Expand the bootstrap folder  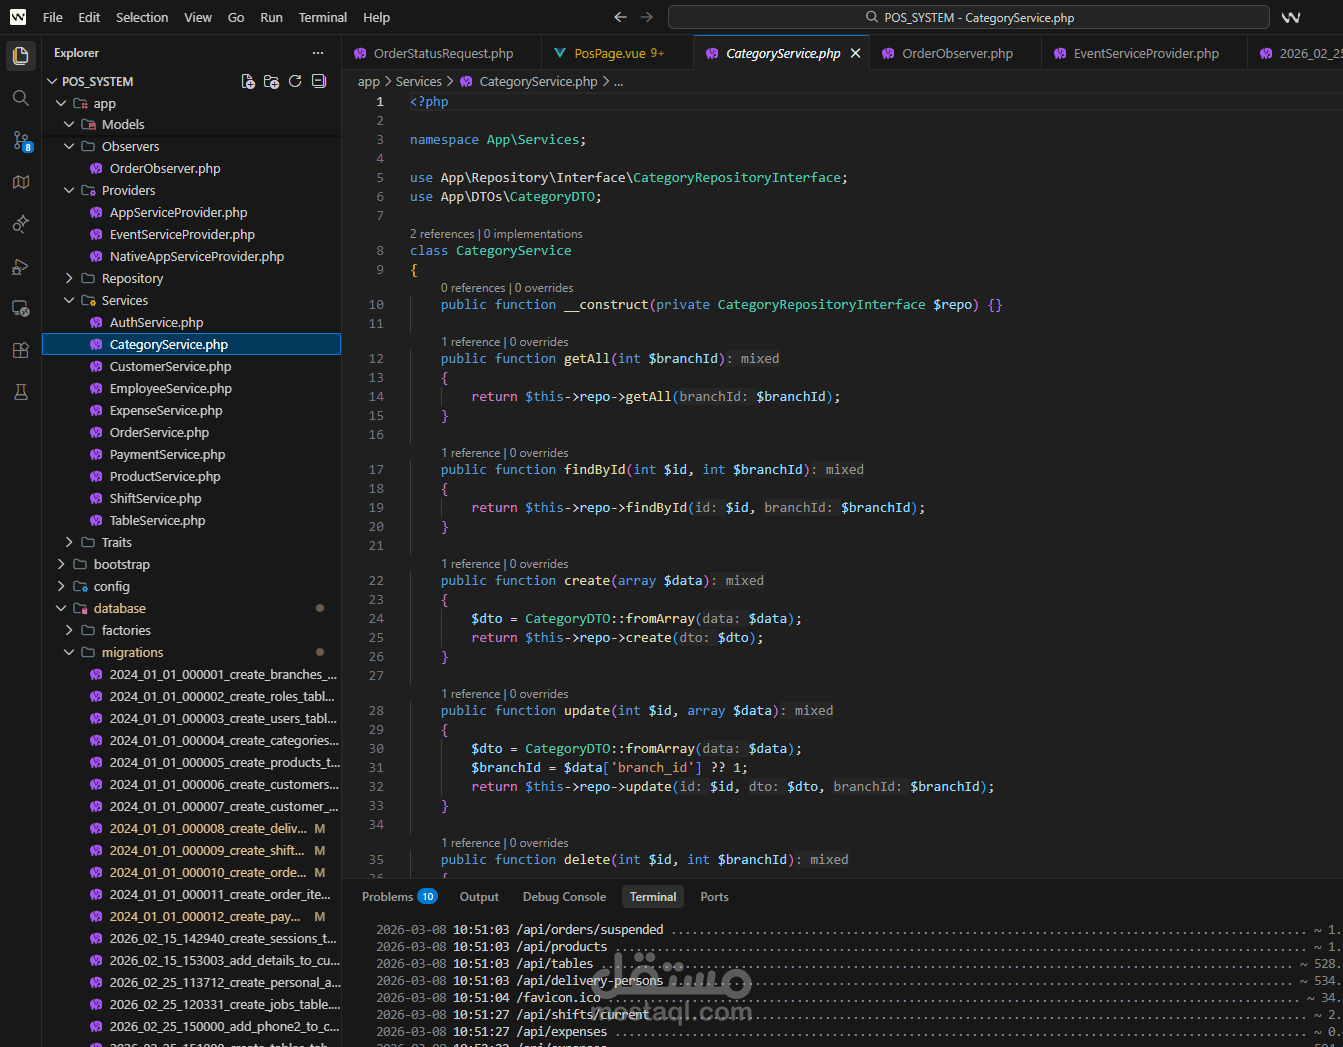[121, 564]
